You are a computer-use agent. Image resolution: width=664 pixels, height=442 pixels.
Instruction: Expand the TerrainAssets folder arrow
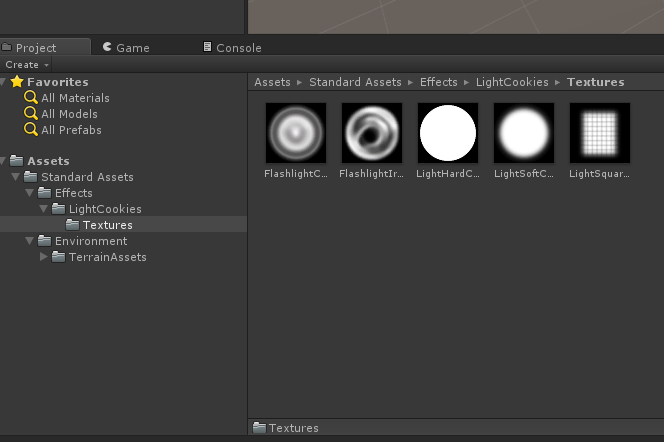click(x=43, y=257)
